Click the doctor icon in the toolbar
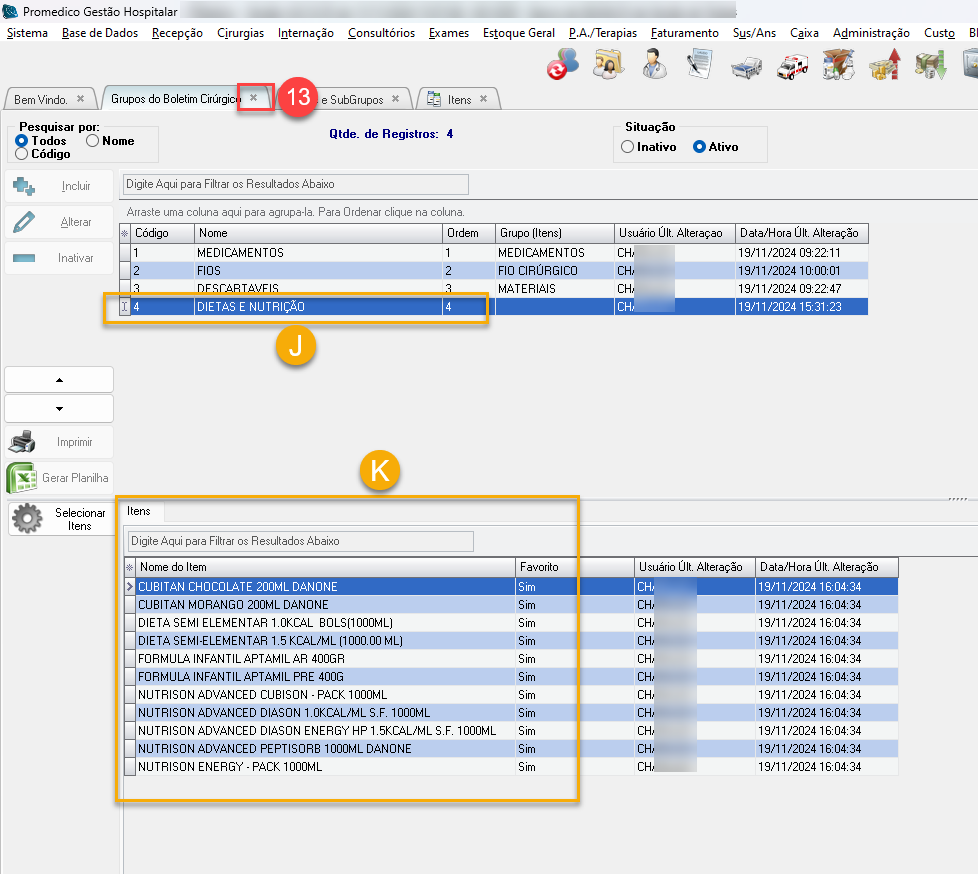The height and width of the screenshot is (874, 978). pyautogui.click(x=655, y=65)
